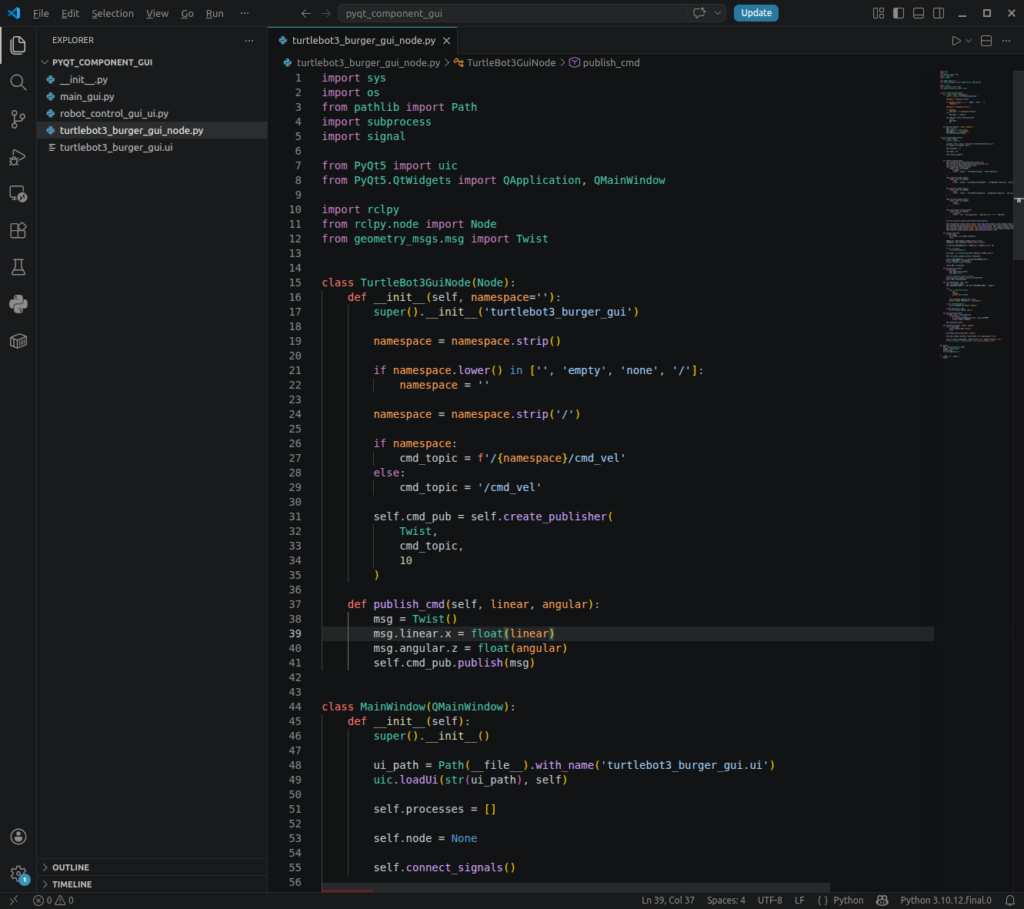Select turtlebot3_burger_gui_node.py in Explorer
Image resolution: width=1024 pixels, height=909 pixels.
click(x=152, y=131)
